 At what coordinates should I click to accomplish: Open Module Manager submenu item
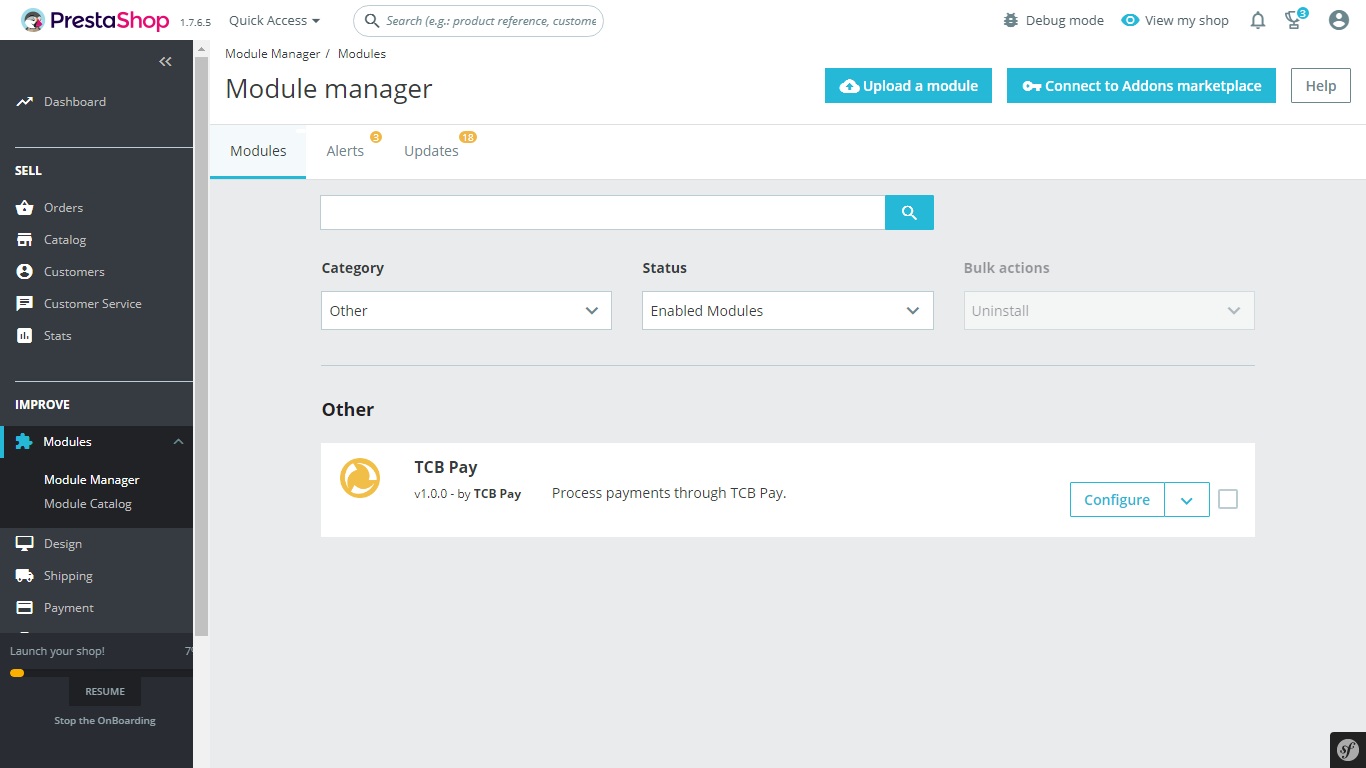[92, 480]
